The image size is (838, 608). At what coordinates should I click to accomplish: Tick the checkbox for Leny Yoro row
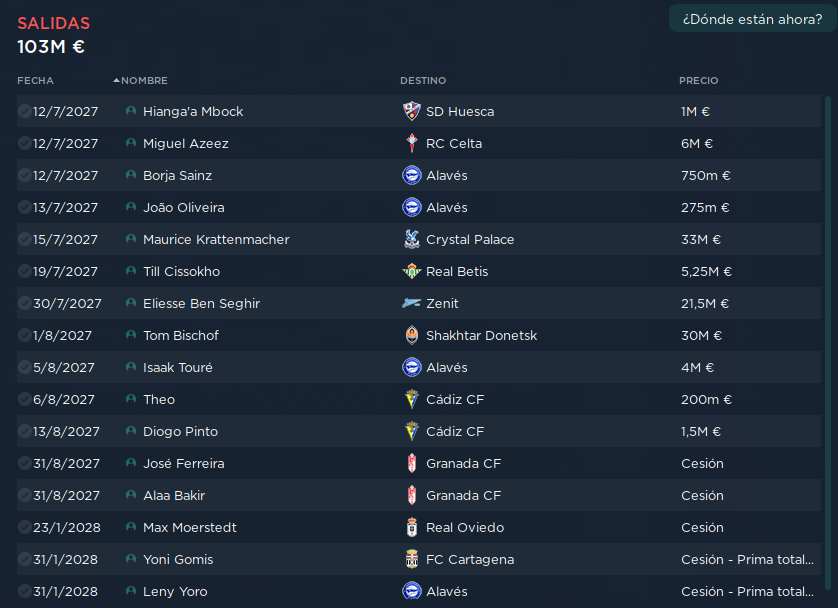(25, 591)
